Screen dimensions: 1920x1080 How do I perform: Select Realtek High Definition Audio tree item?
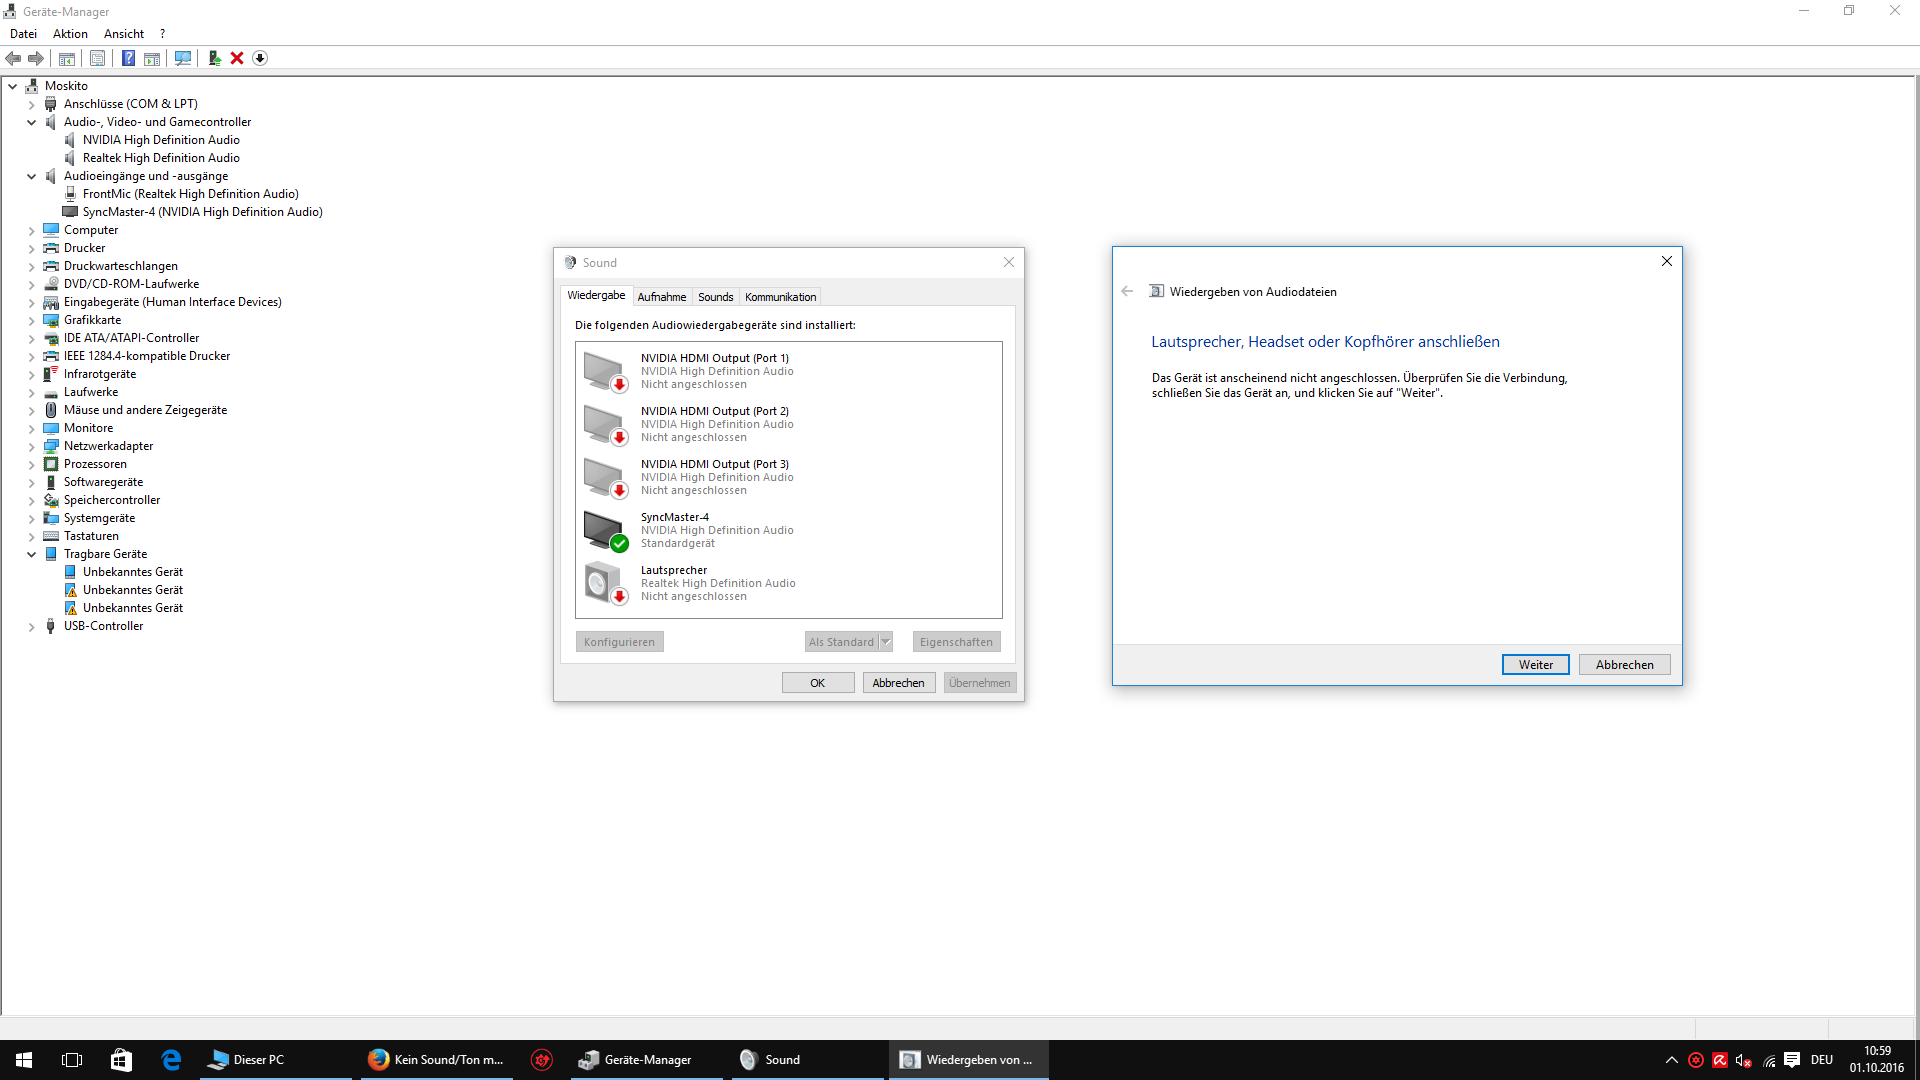(161, 158)
